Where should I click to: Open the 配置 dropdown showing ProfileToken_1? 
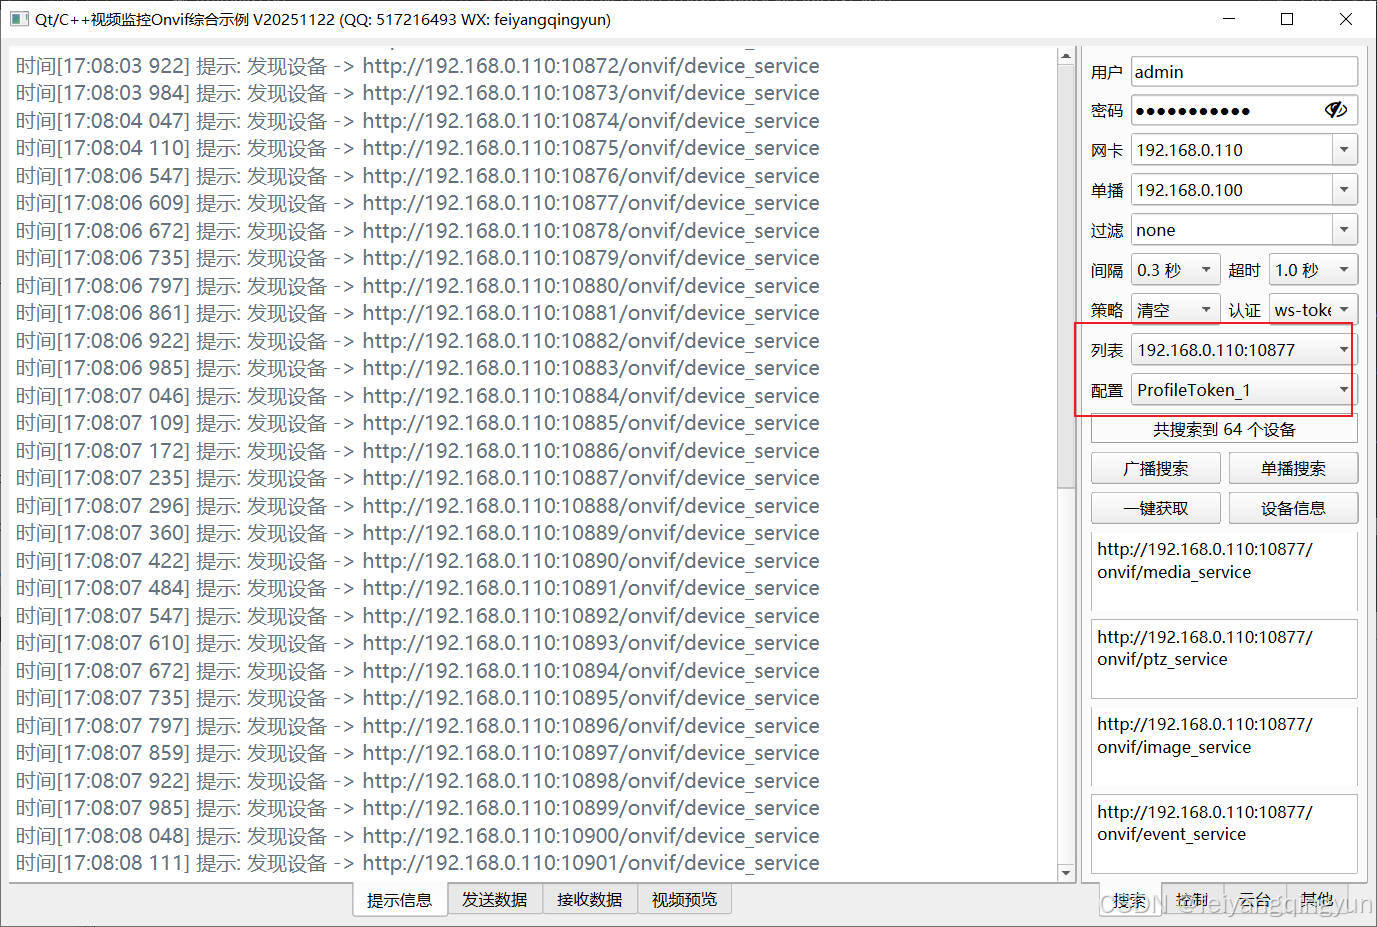coord(1244,390)
